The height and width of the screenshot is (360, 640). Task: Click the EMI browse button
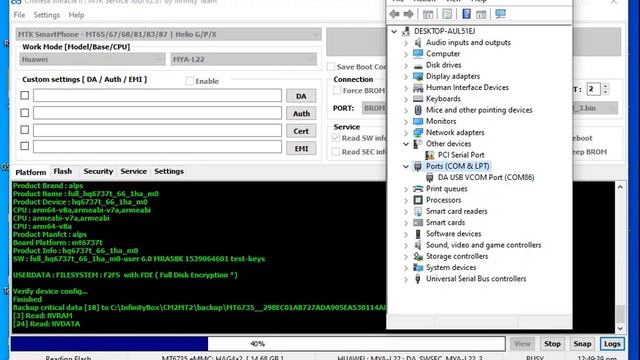[301, 149]
